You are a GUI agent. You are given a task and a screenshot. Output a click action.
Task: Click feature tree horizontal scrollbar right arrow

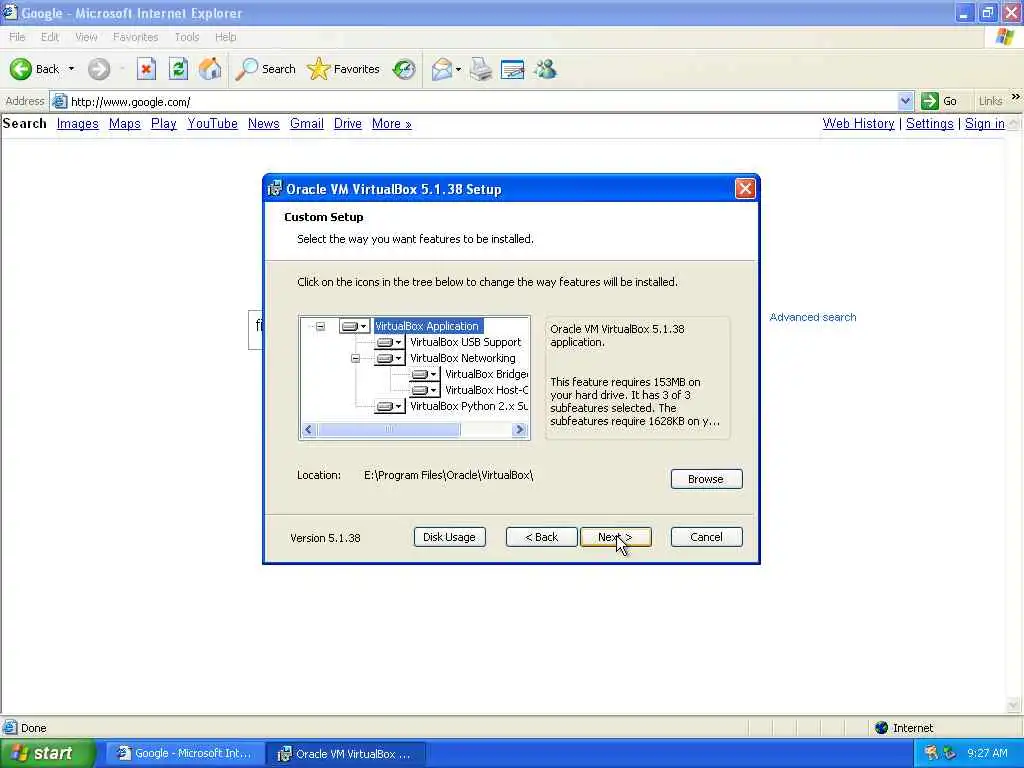pos(520,430)
